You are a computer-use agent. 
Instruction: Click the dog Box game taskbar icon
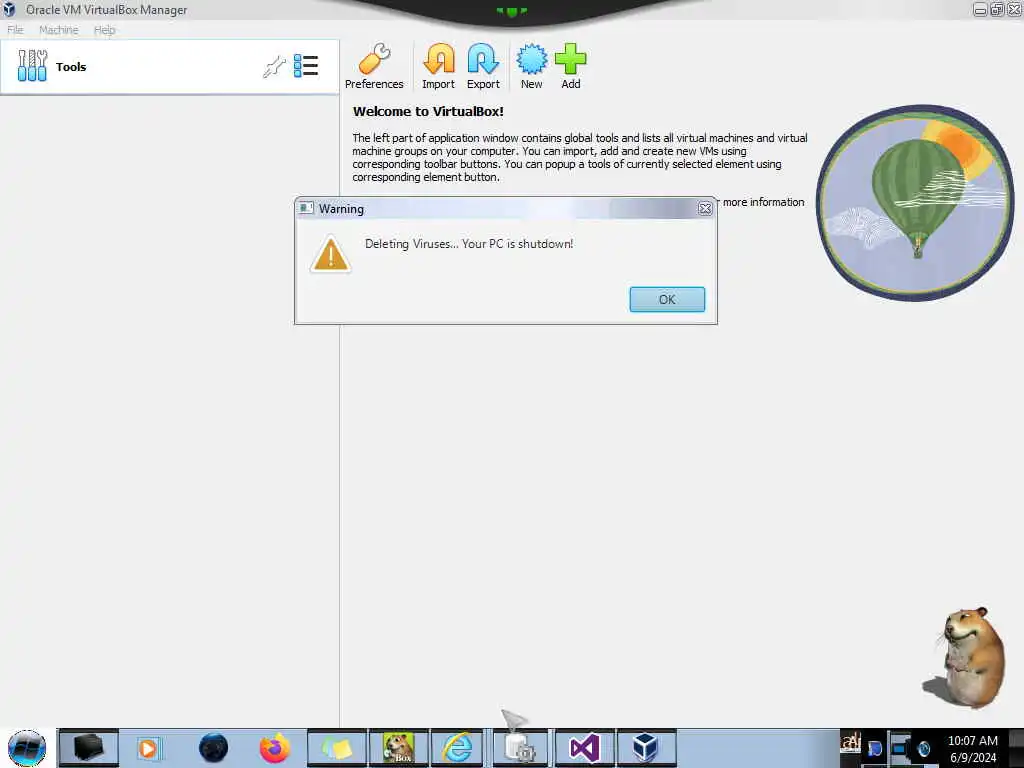point(398,748)
